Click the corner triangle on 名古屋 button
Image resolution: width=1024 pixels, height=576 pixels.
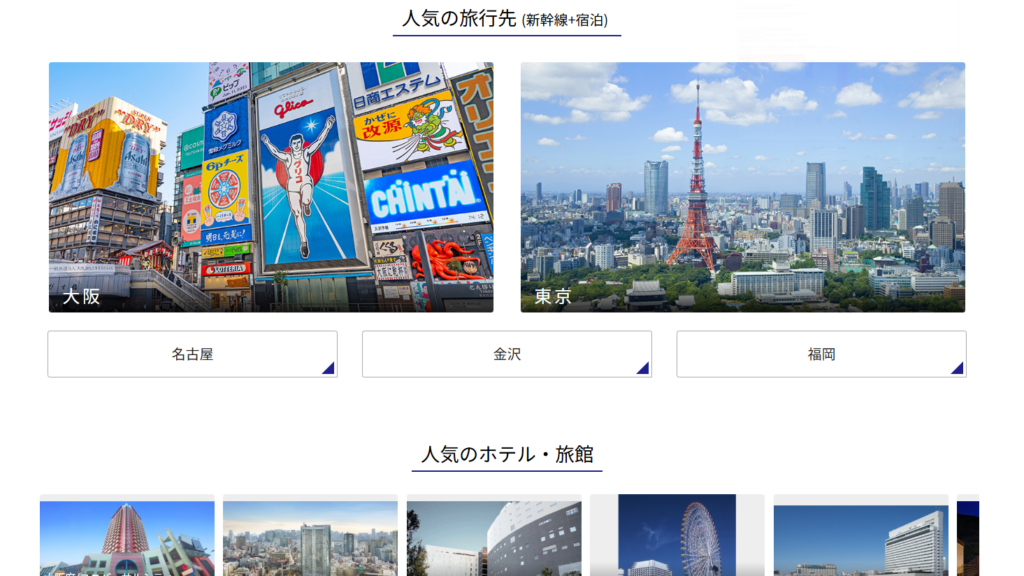329,369
